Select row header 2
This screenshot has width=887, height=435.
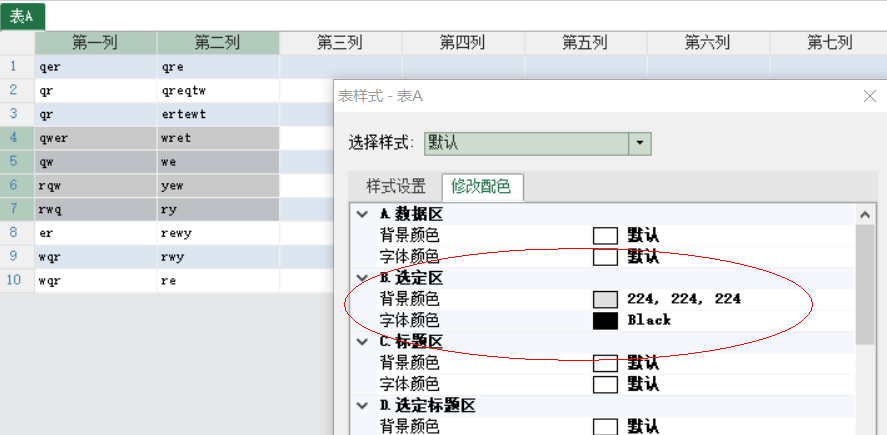pos(17,91)
